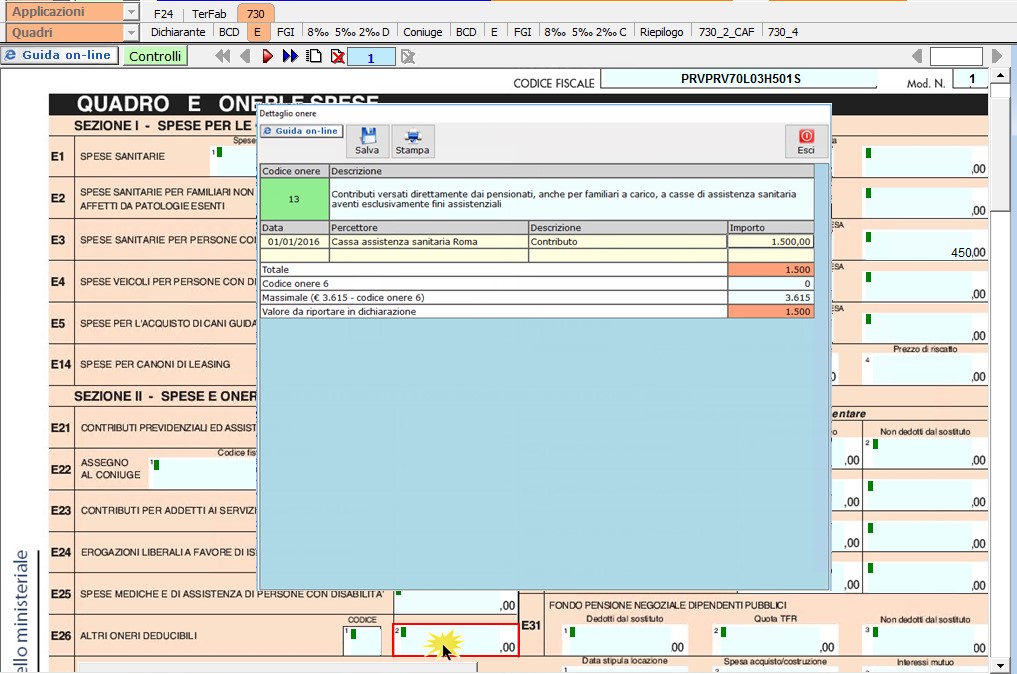Select the declarant's FGI tab

click(285, 32)
